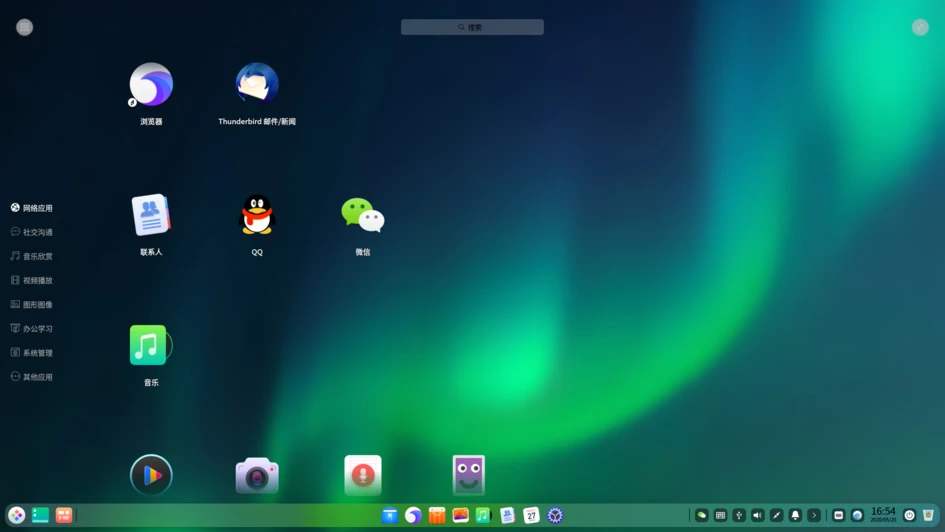Click the round button at top right corner
Image resolution: width=945 pixels, height=532 pixels.
click(x=920, y=27)
